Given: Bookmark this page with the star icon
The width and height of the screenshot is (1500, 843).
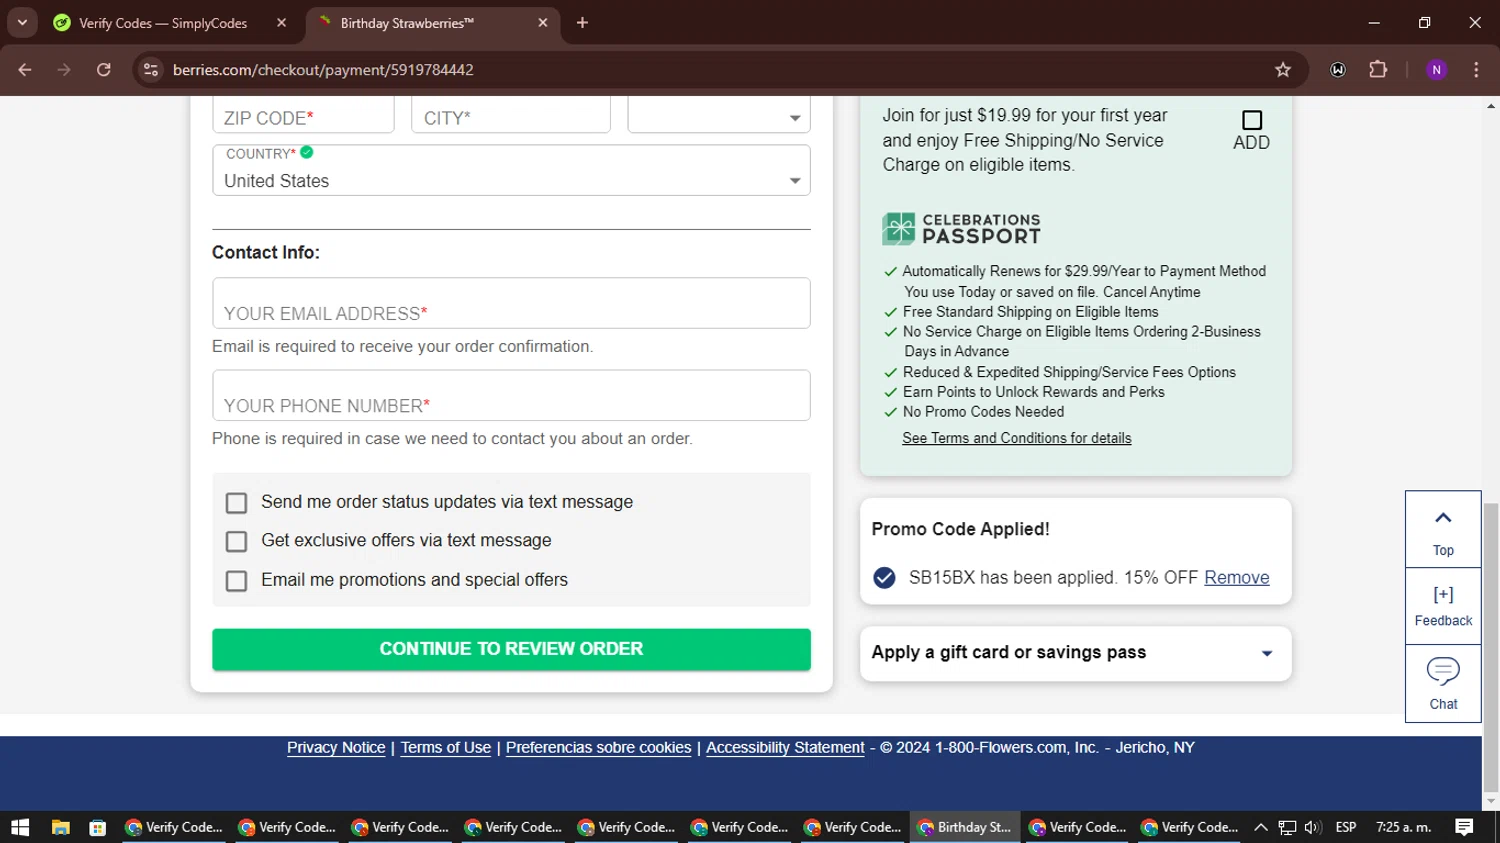Looking at the screenshot, I should click(1283, 70).
